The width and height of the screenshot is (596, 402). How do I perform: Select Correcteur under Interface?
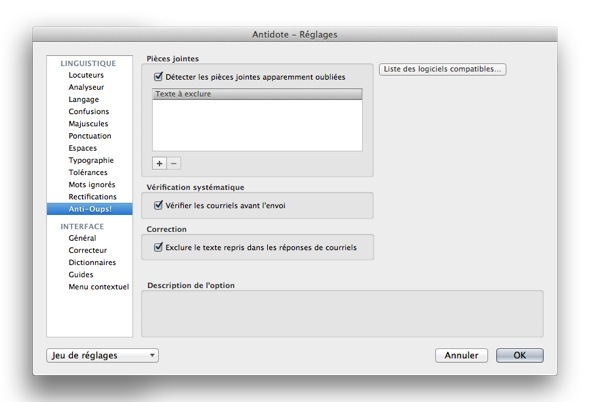coord(87,250)
